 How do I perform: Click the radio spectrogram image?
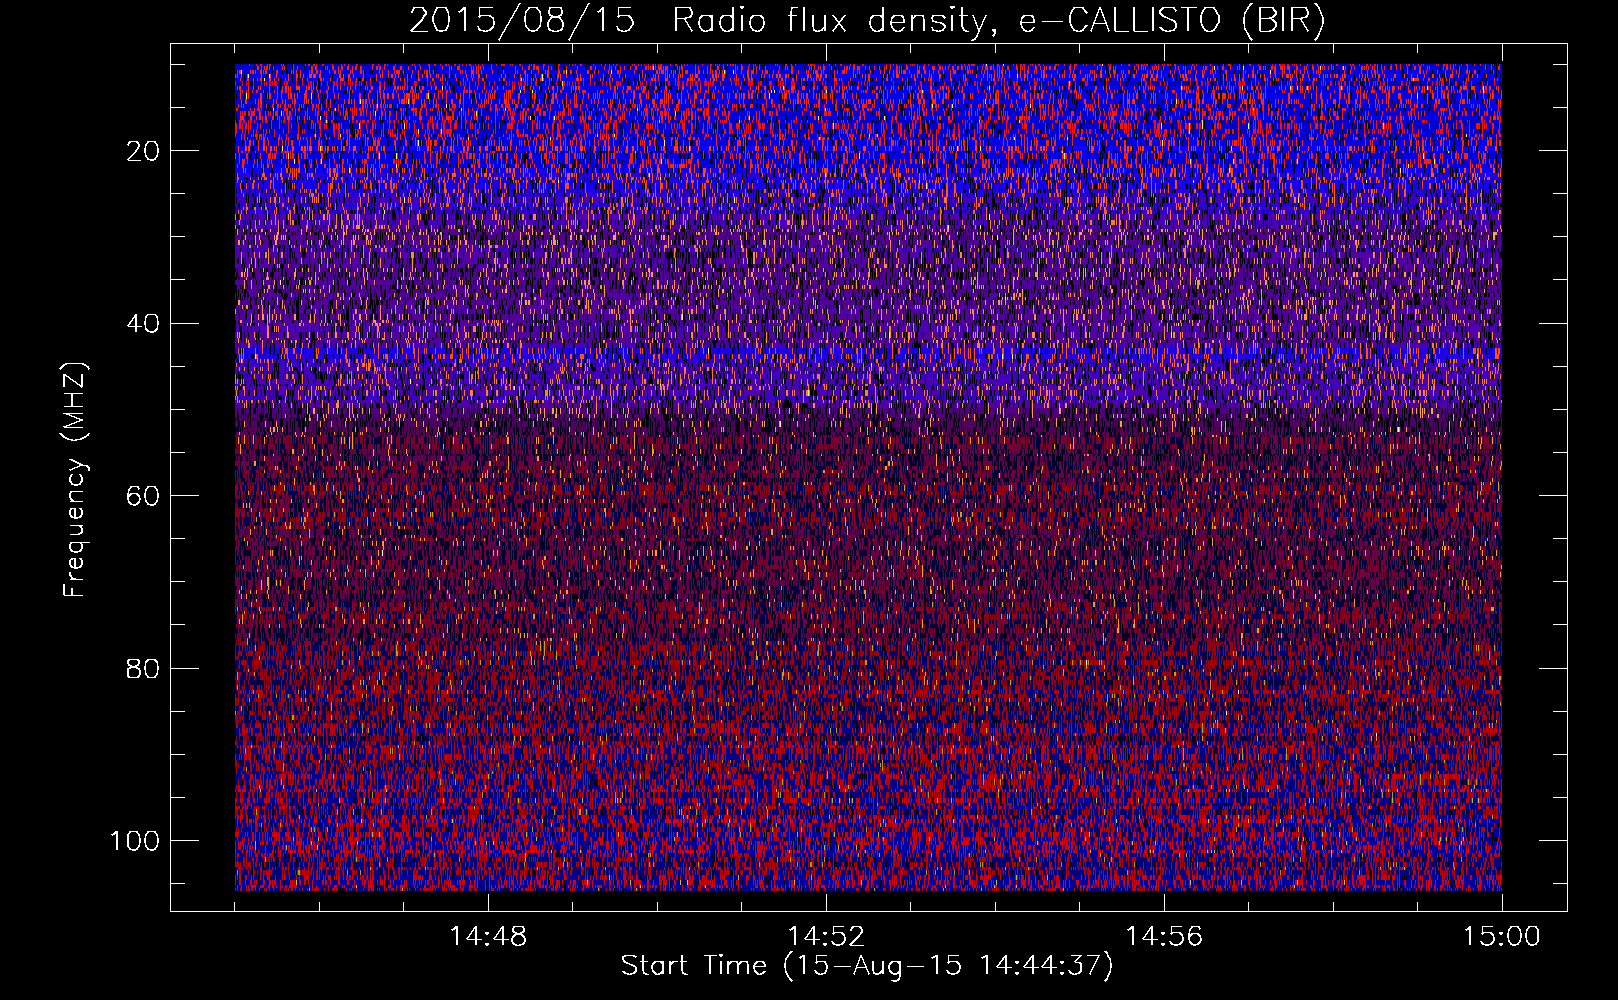coord(868,477)
